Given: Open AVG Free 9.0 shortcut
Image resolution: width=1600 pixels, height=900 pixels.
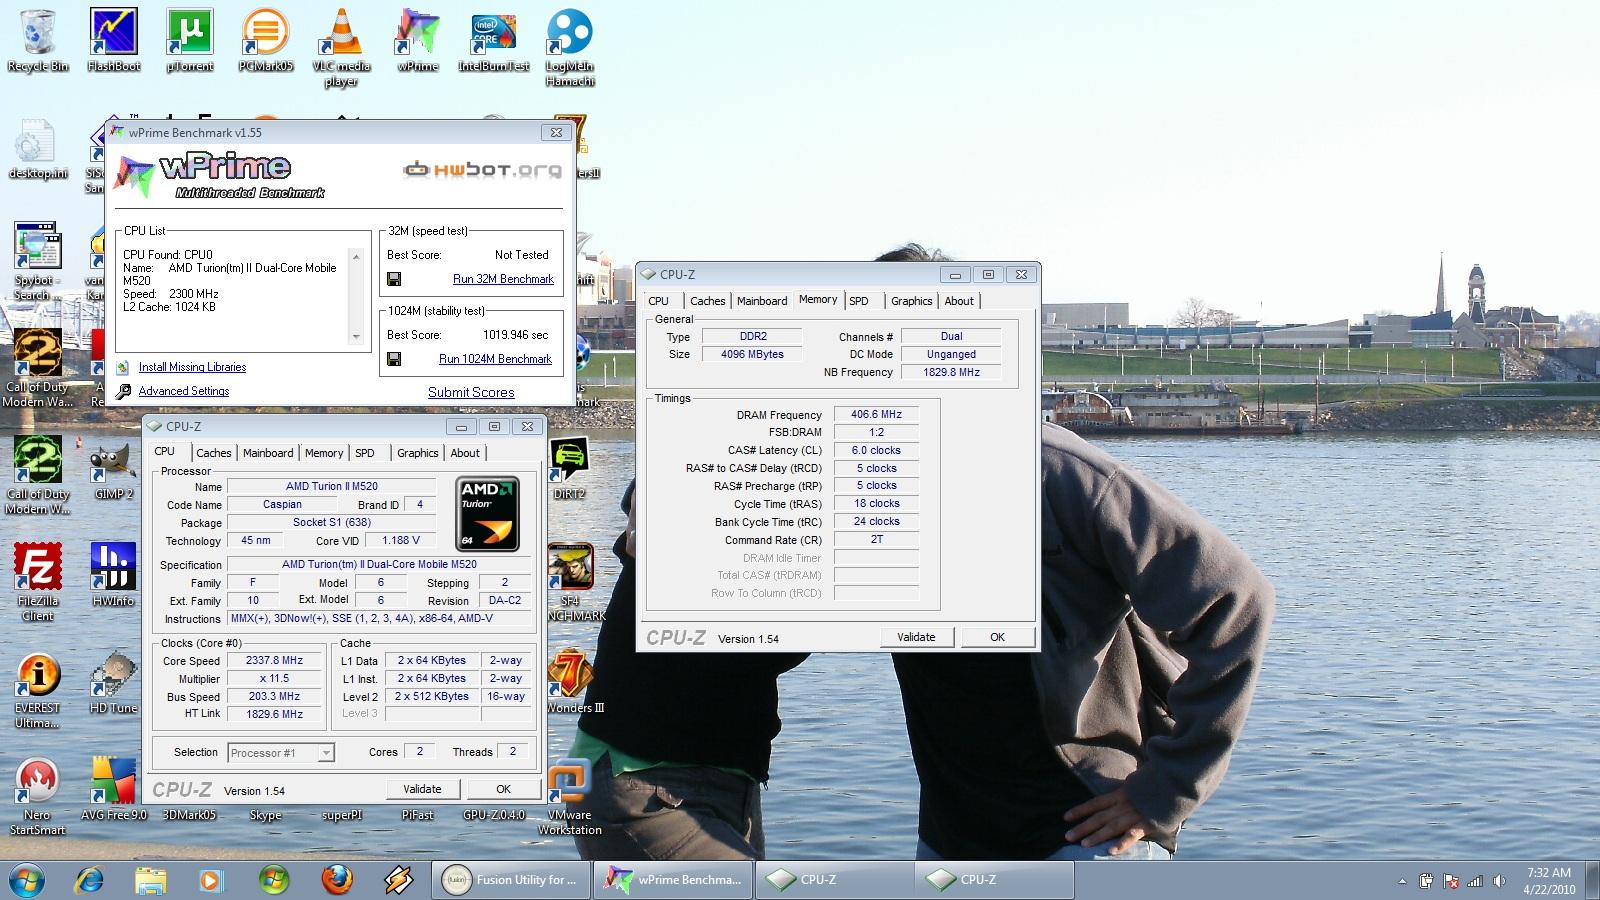Looking at the screenshot, I should (x=113, y=790).
